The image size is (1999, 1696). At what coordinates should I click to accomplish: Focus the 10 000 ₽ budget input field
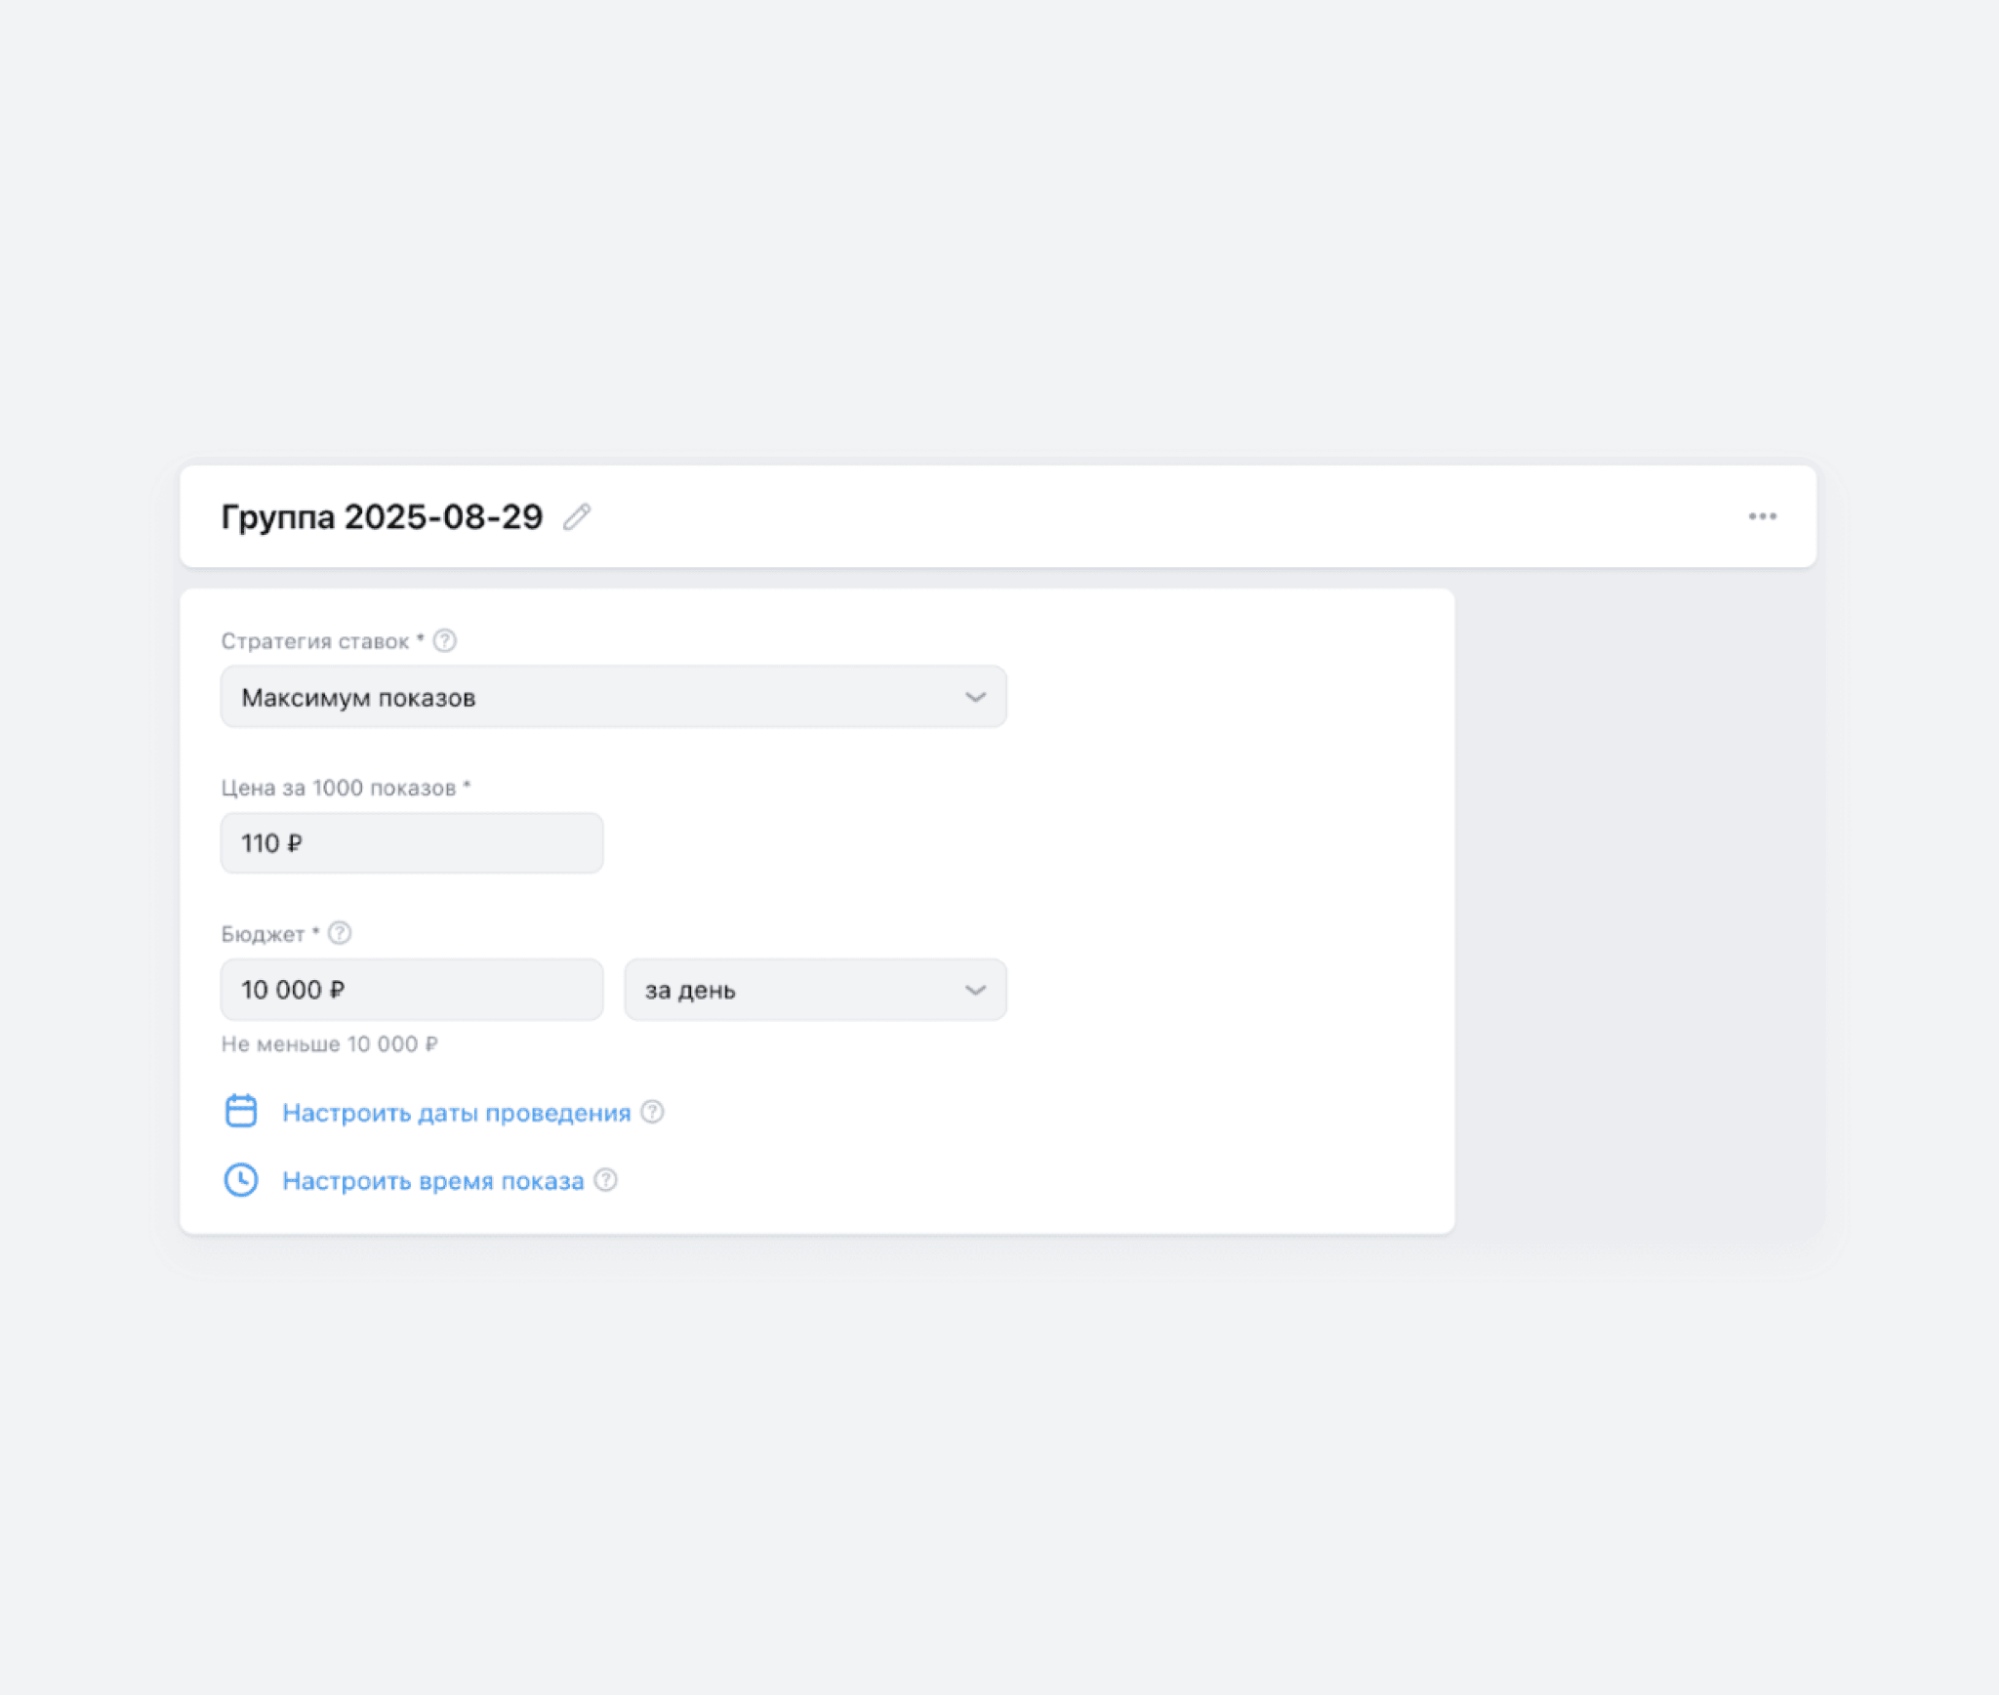(x=411, y=990)
